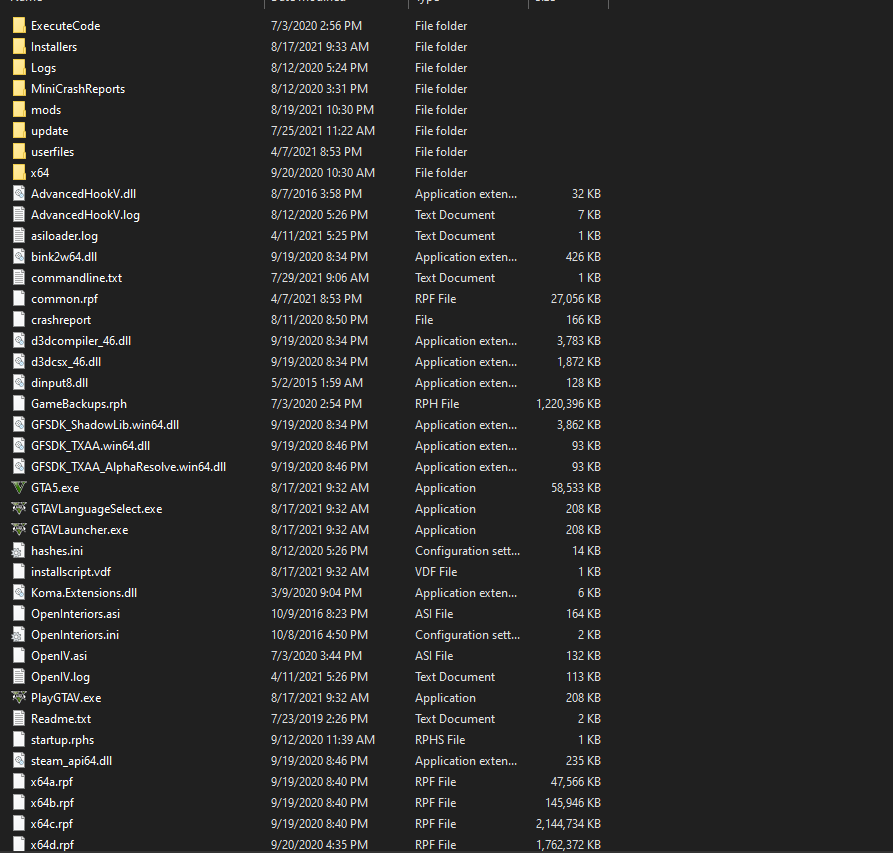Viewport: 893px width, 853px height.
Task: Click the Readme.txt document icon
Action: point(19,719)
